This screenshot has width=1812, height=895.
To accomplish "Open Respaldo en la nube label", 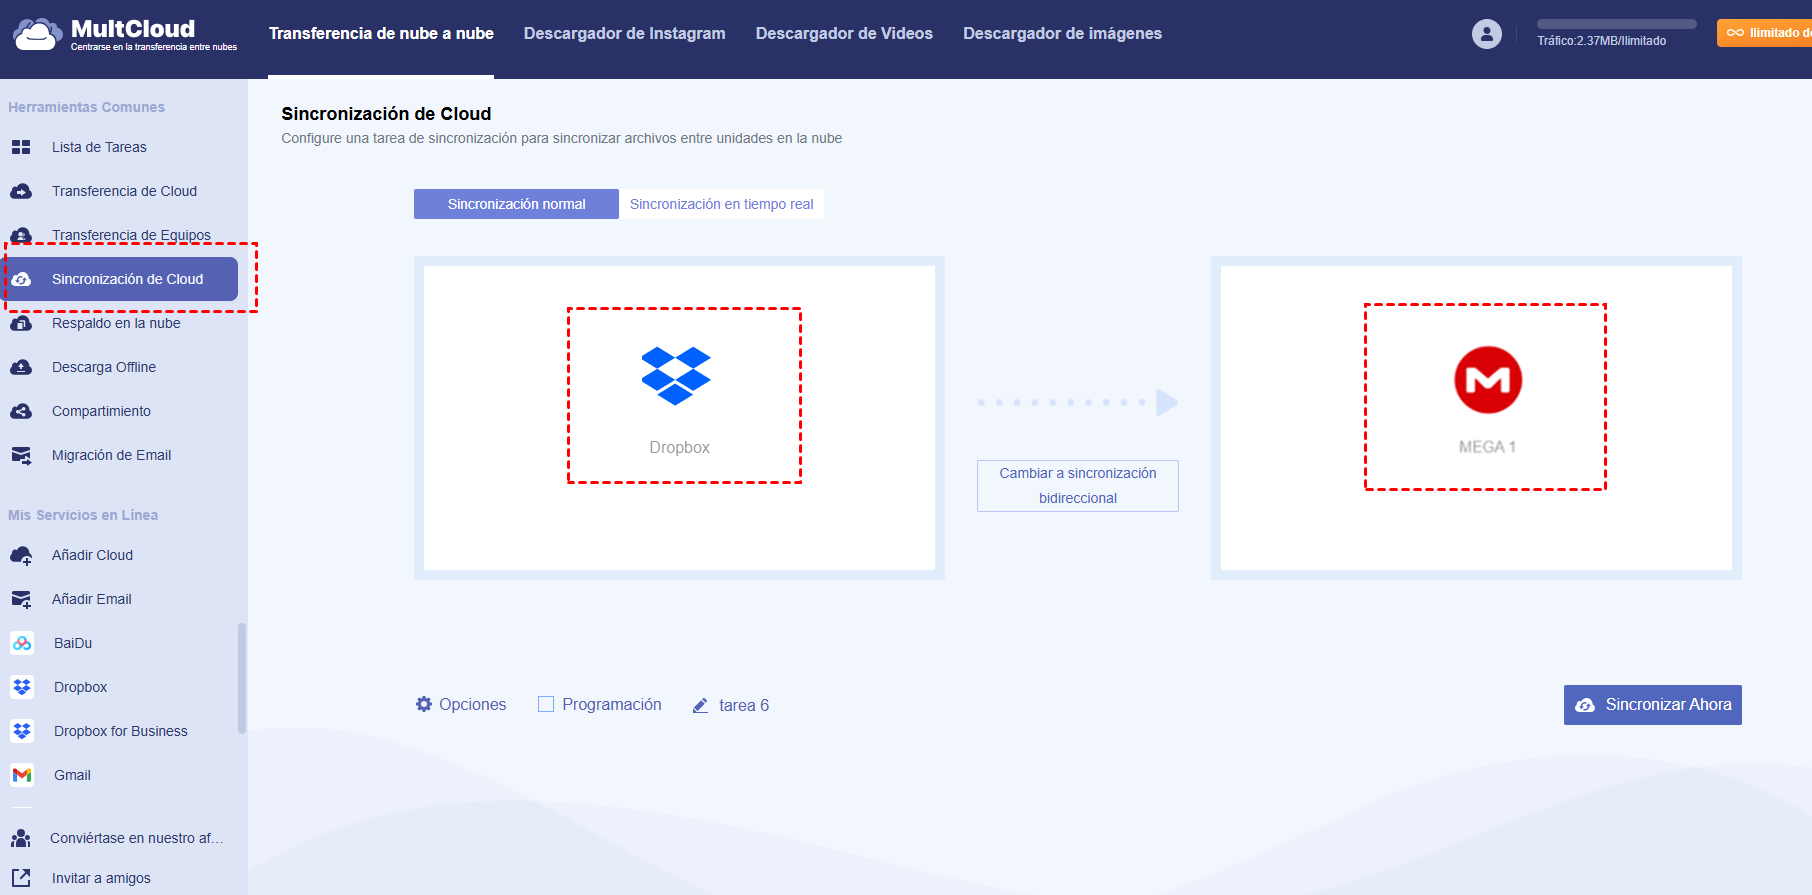I will pyautogui.click(x=116, y=323).
